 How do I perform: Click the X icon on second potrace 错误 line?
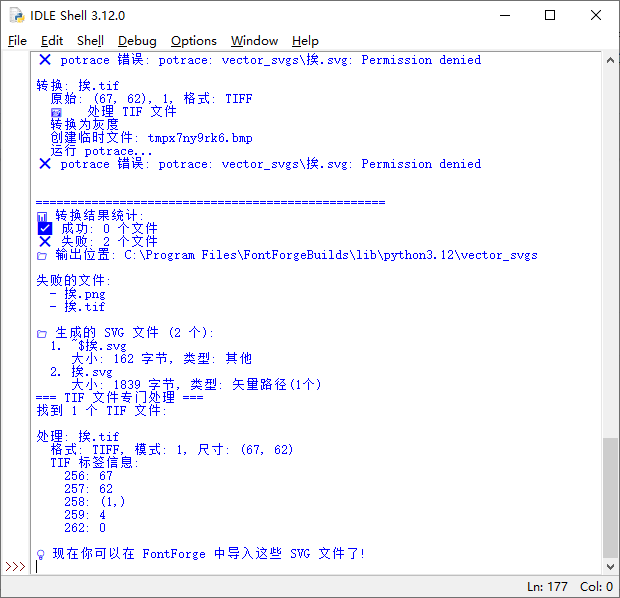pos(45,163)
